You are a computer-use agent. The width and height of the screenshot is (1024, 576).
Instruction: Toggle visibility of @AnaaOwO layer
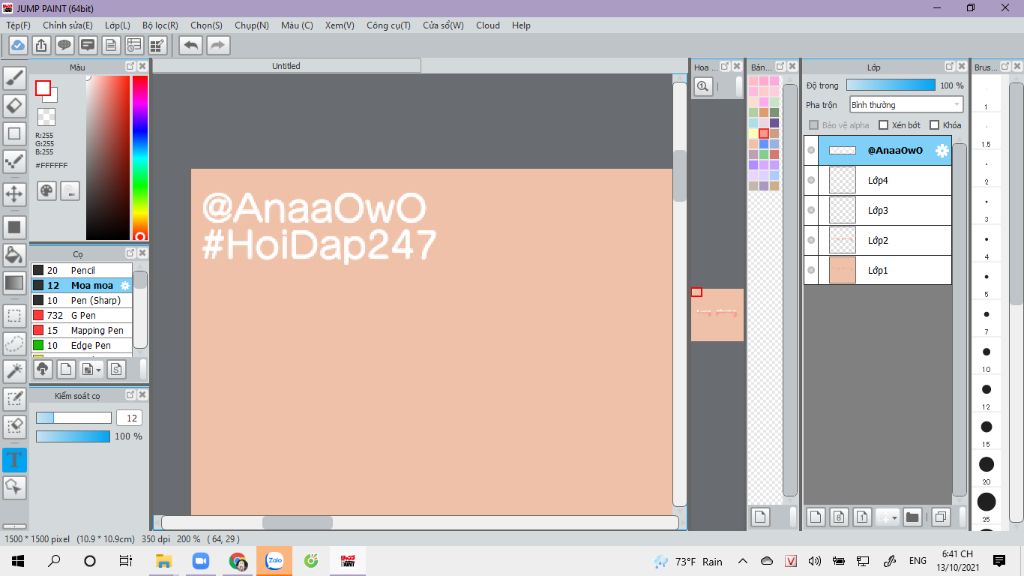click(811, 150)
